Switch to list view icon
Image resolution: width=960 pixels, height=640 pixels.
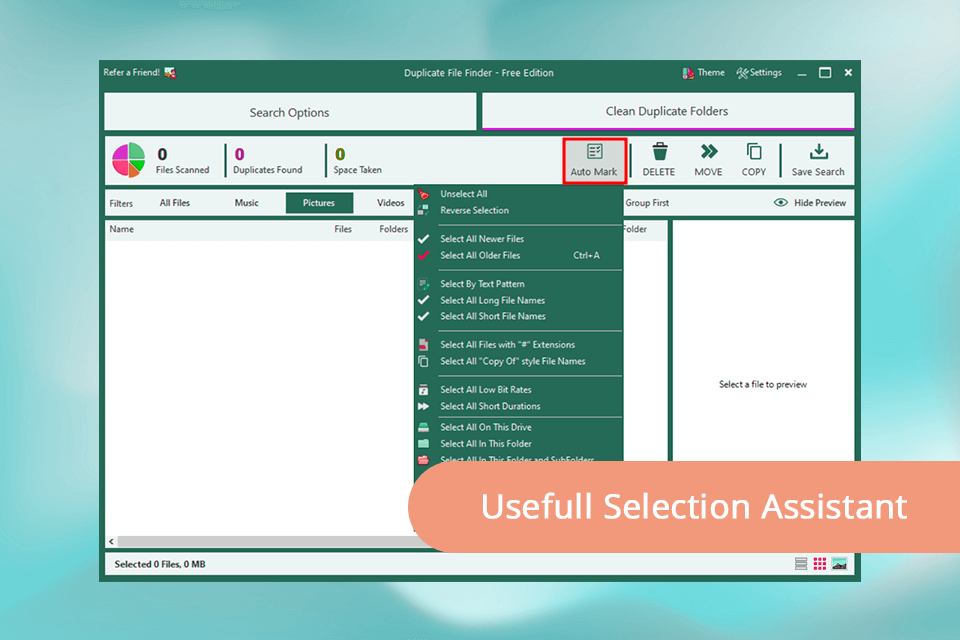tap(801, 564)
